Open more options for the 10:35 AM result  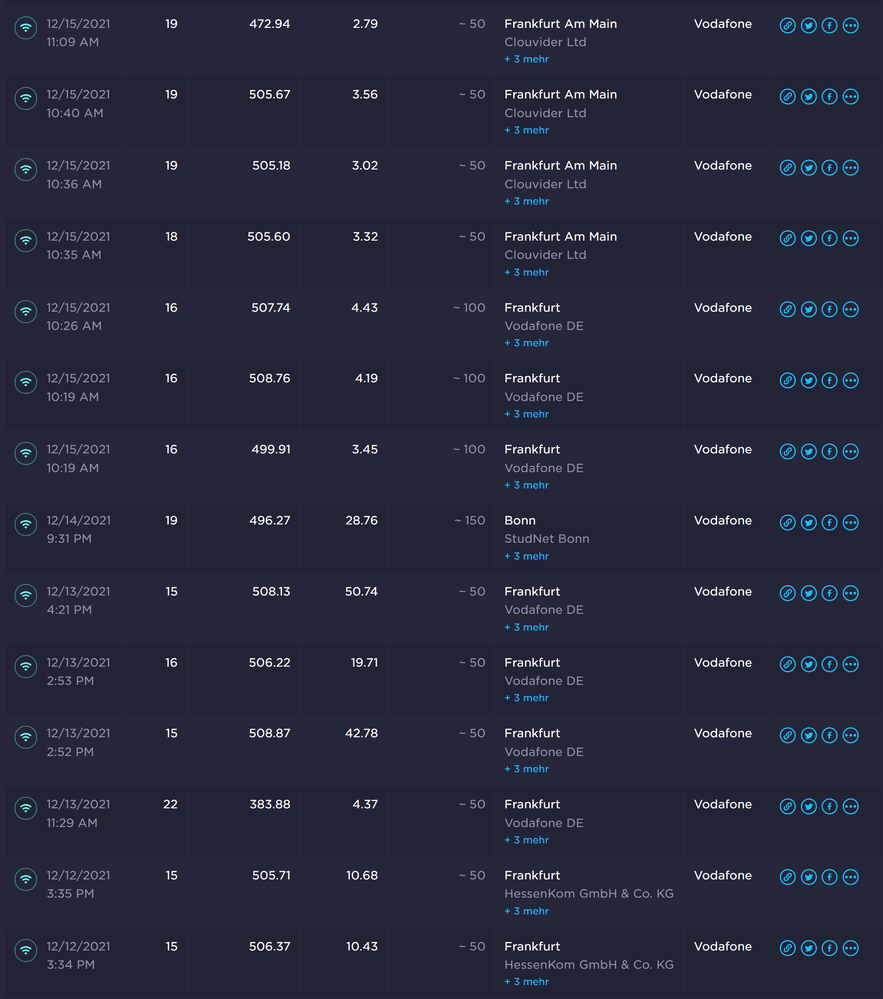coord(851,238)
